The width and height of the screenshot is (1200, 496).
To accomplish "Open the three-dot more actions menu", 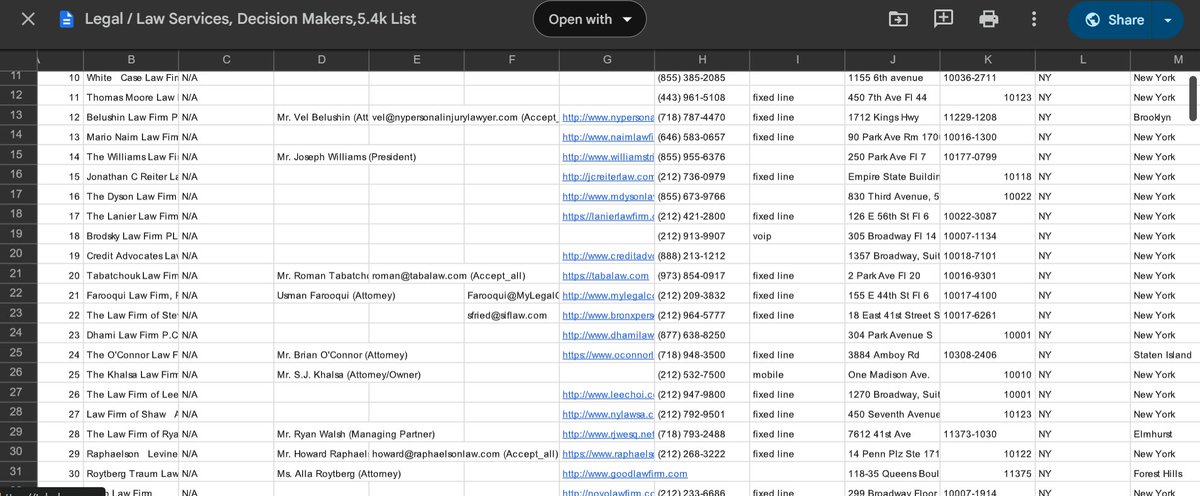I will (x=1034, y=19).
